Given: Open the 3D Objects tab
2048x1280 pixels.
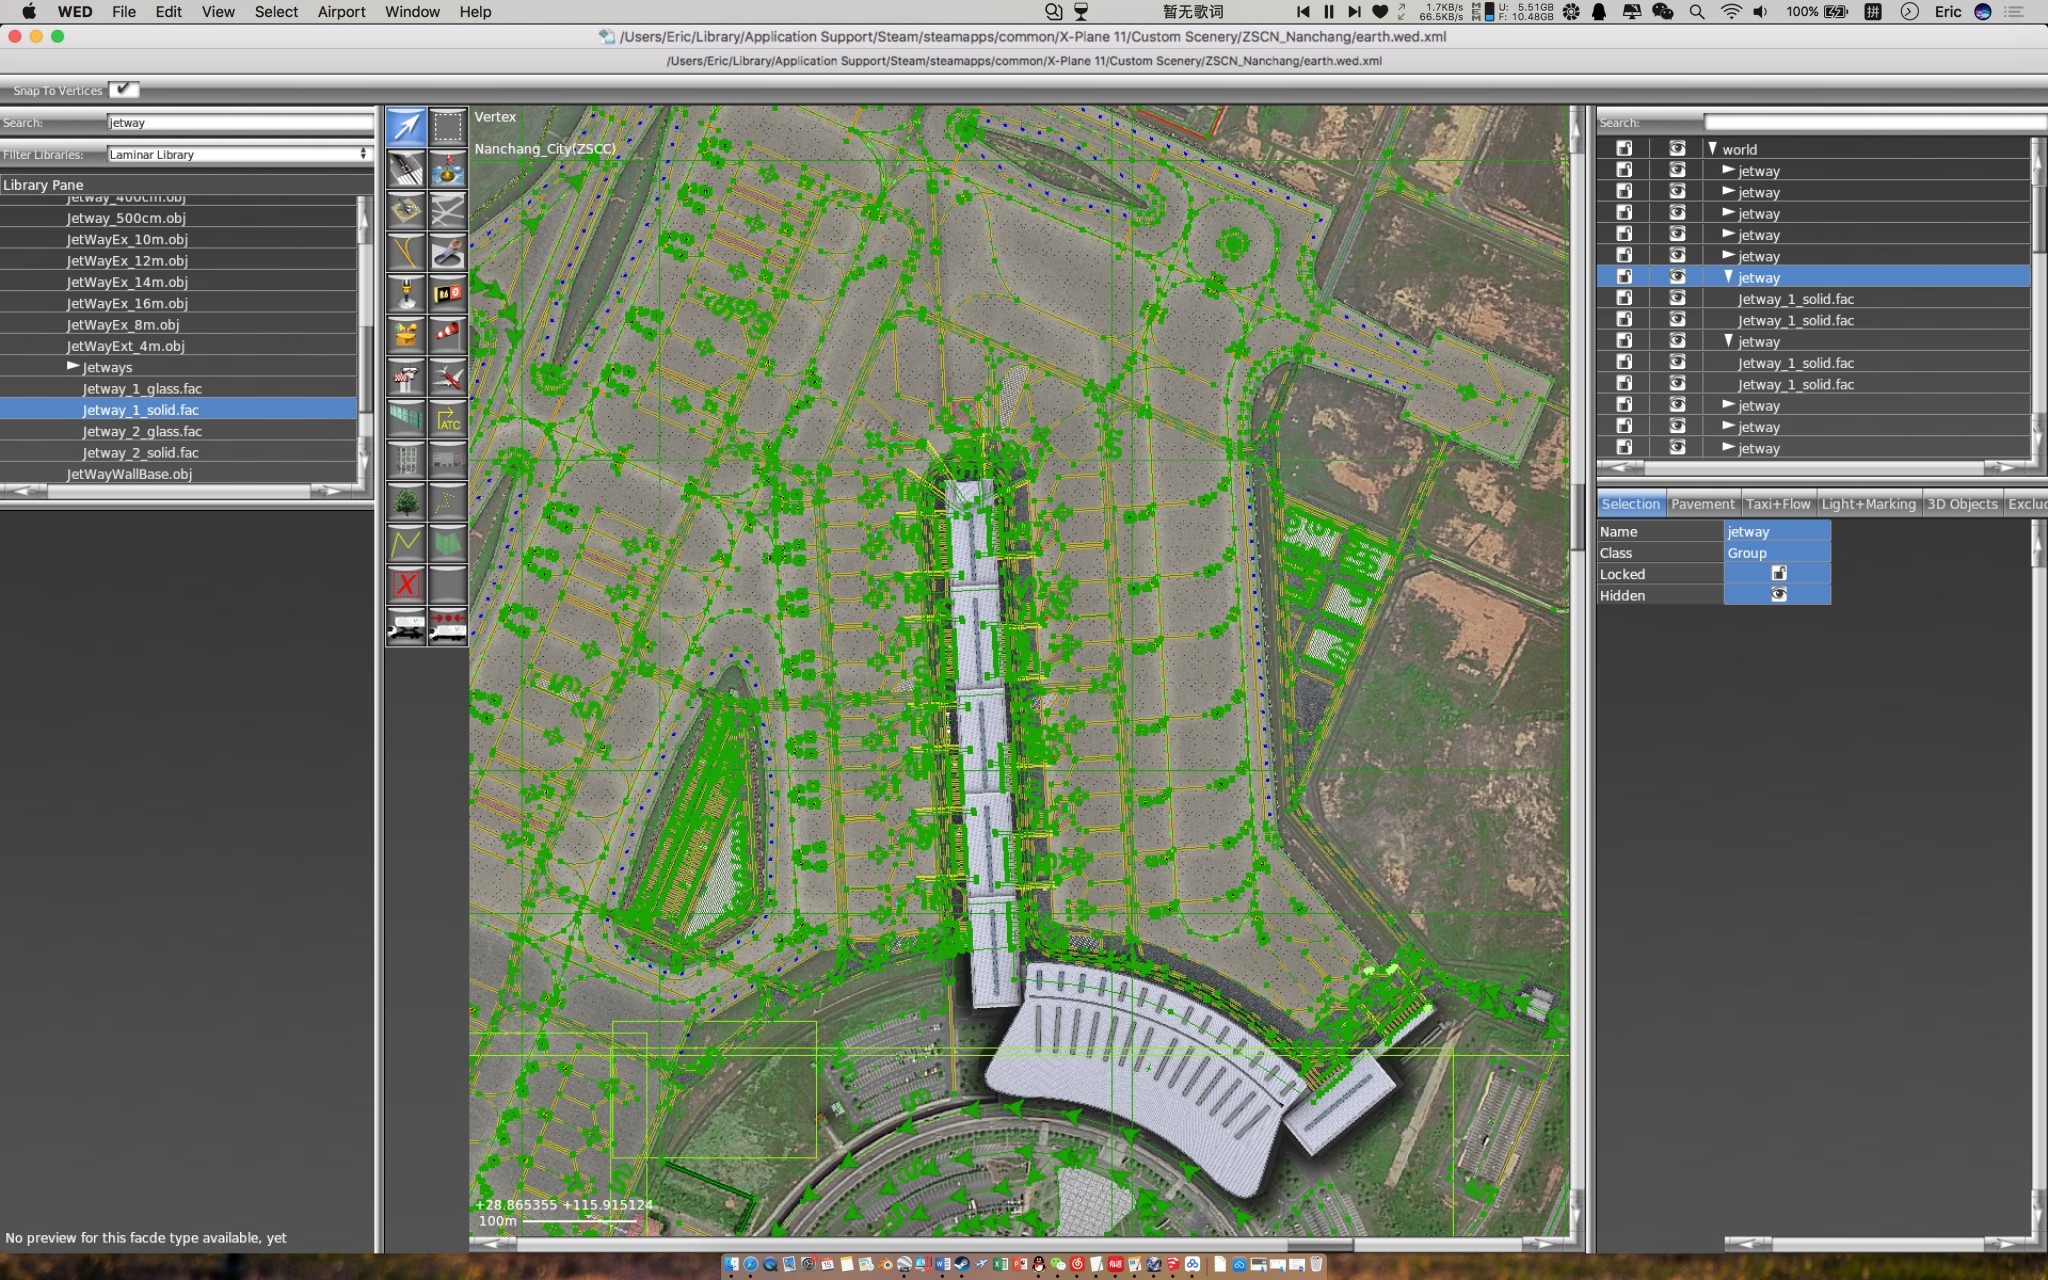Looking at the screenshot, I should tap(1961, 504).
